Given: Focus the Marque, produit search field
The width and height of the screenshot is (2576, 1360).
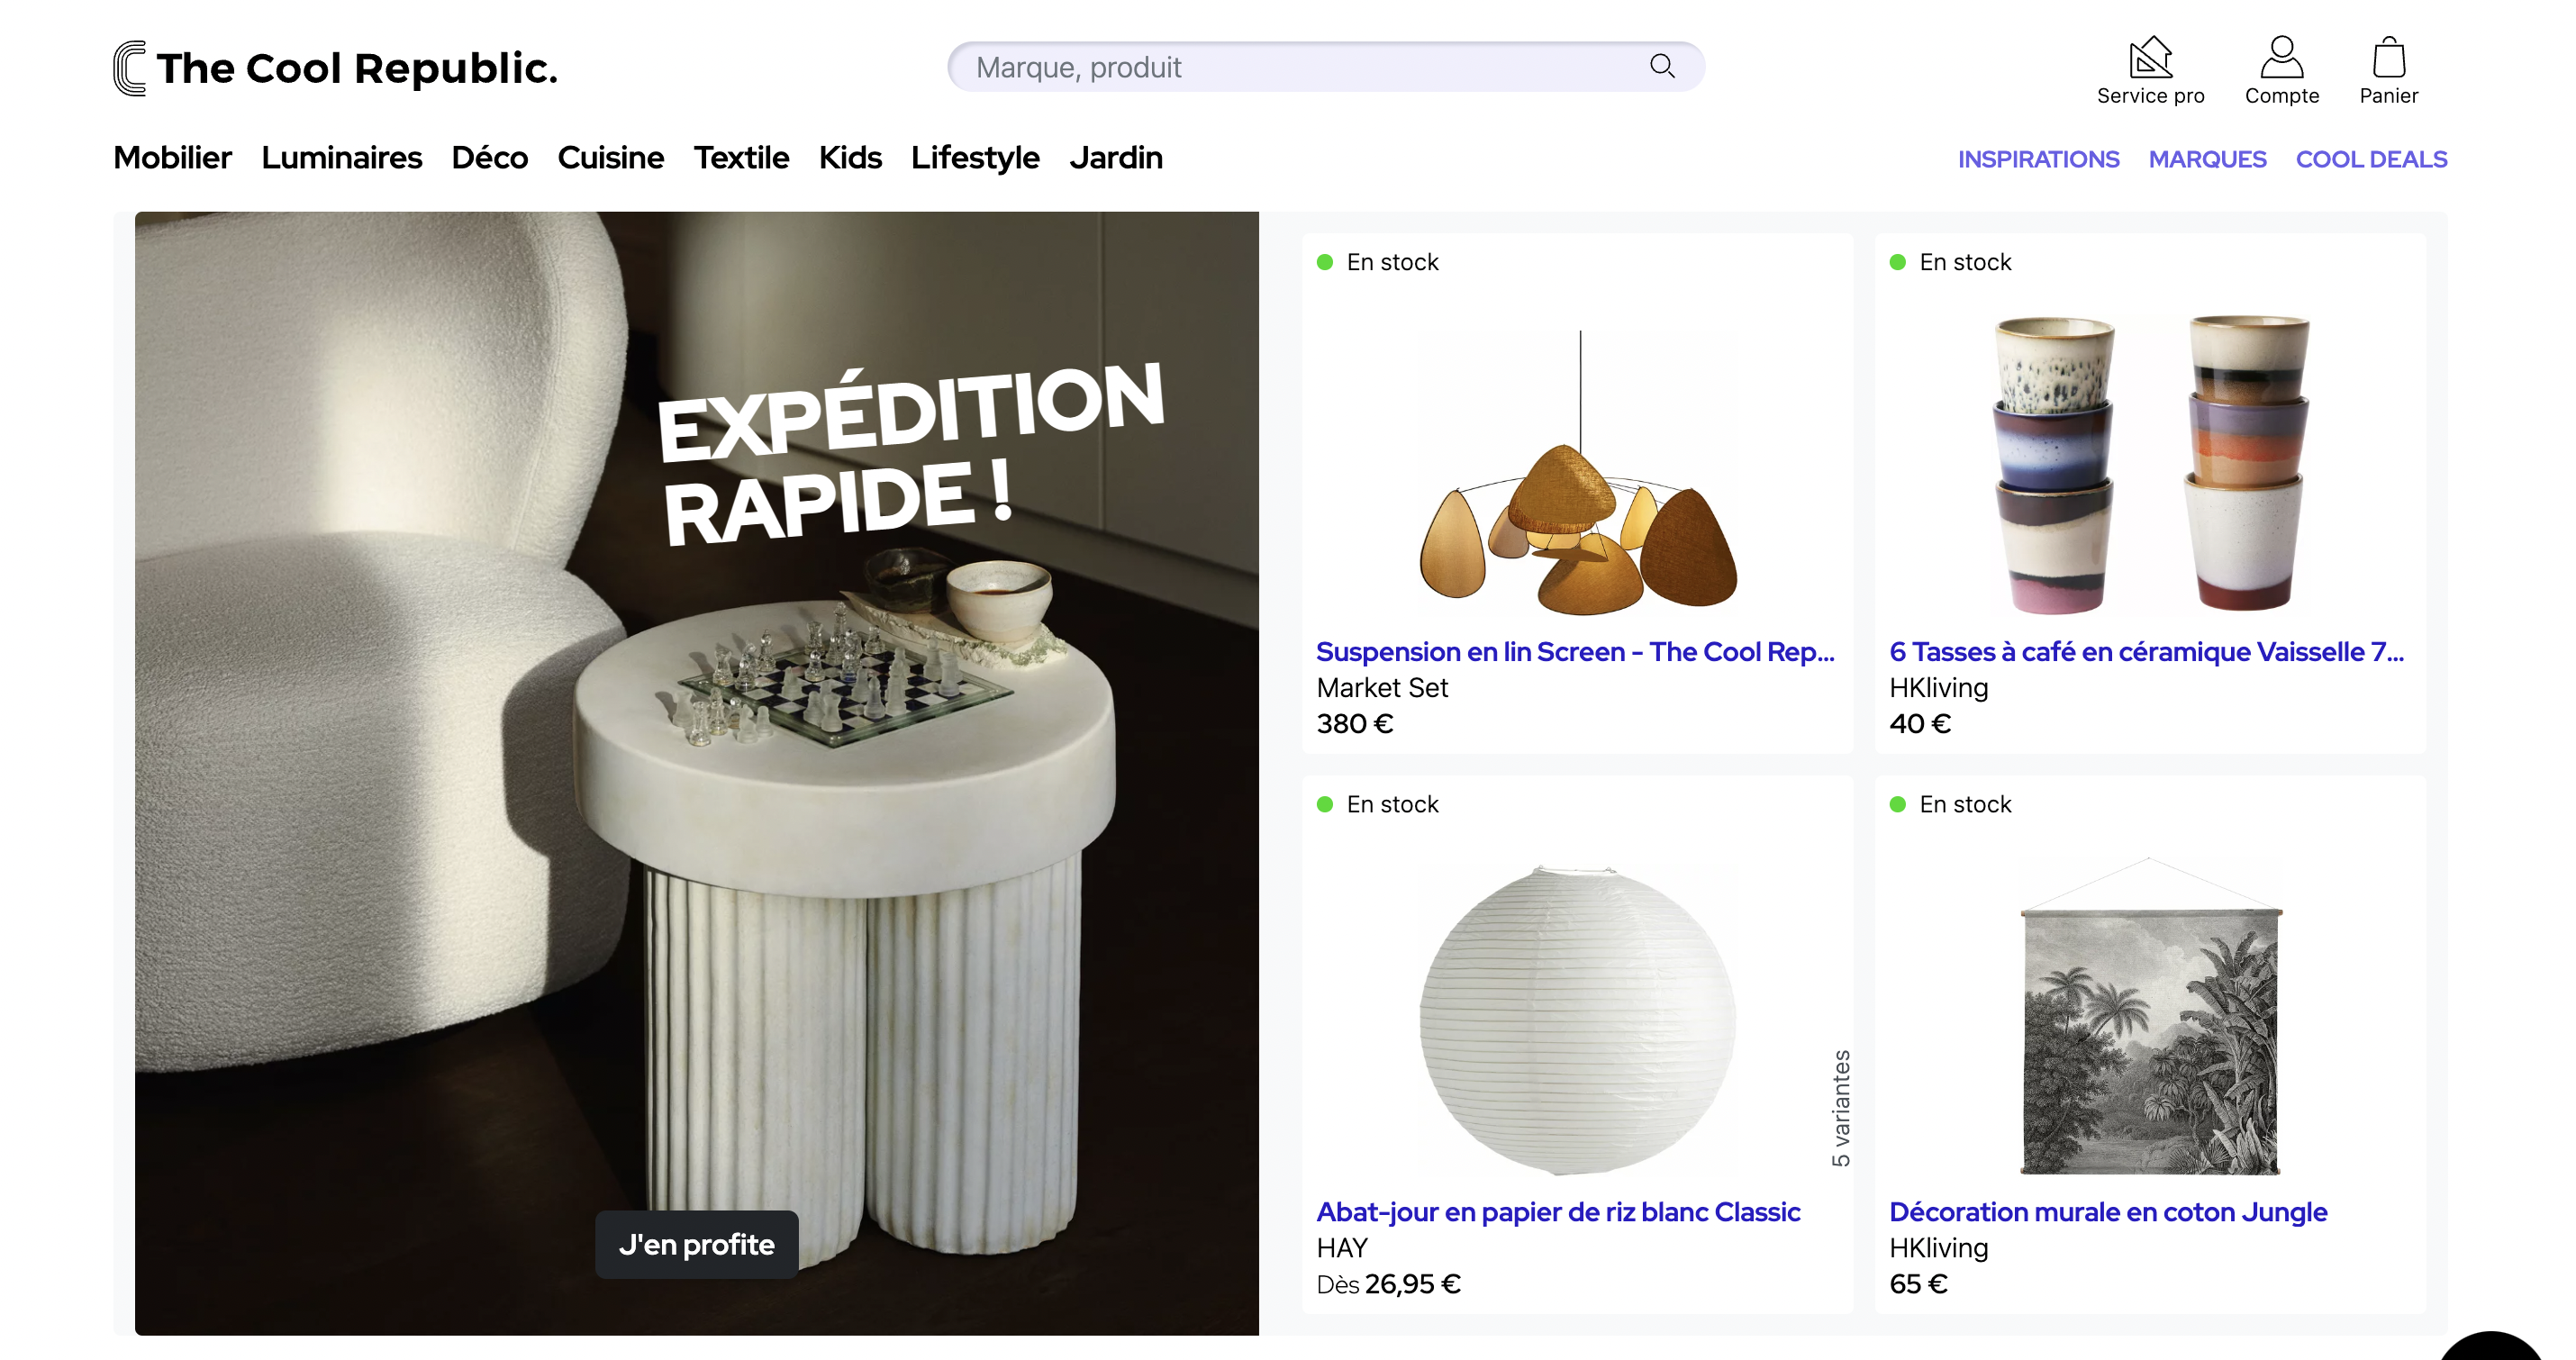Looking at the screenshot, I should 1325,67.
